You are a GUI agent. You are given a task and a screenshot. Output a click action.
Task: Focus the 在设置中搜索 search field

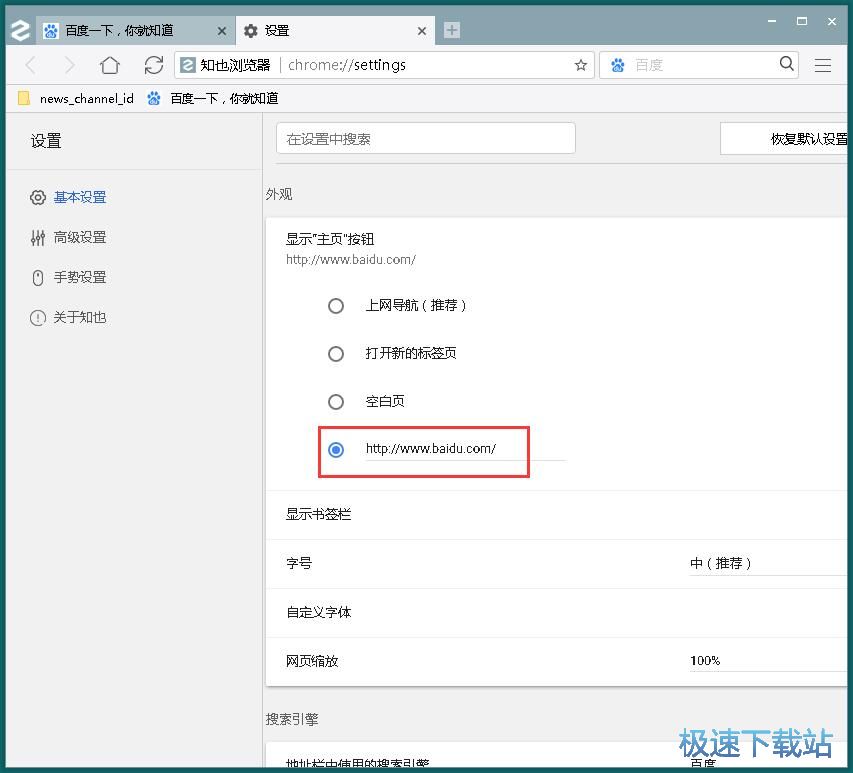(x=425, y=138)
